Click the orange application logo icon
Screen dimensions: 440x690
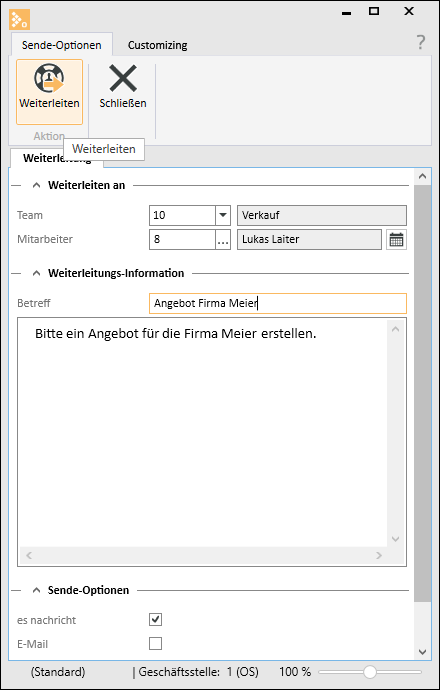[19, 19]
